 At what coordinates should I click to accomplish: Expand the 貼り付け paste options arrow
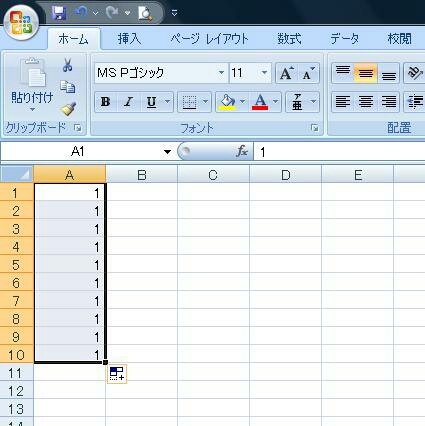click(32, 109)
